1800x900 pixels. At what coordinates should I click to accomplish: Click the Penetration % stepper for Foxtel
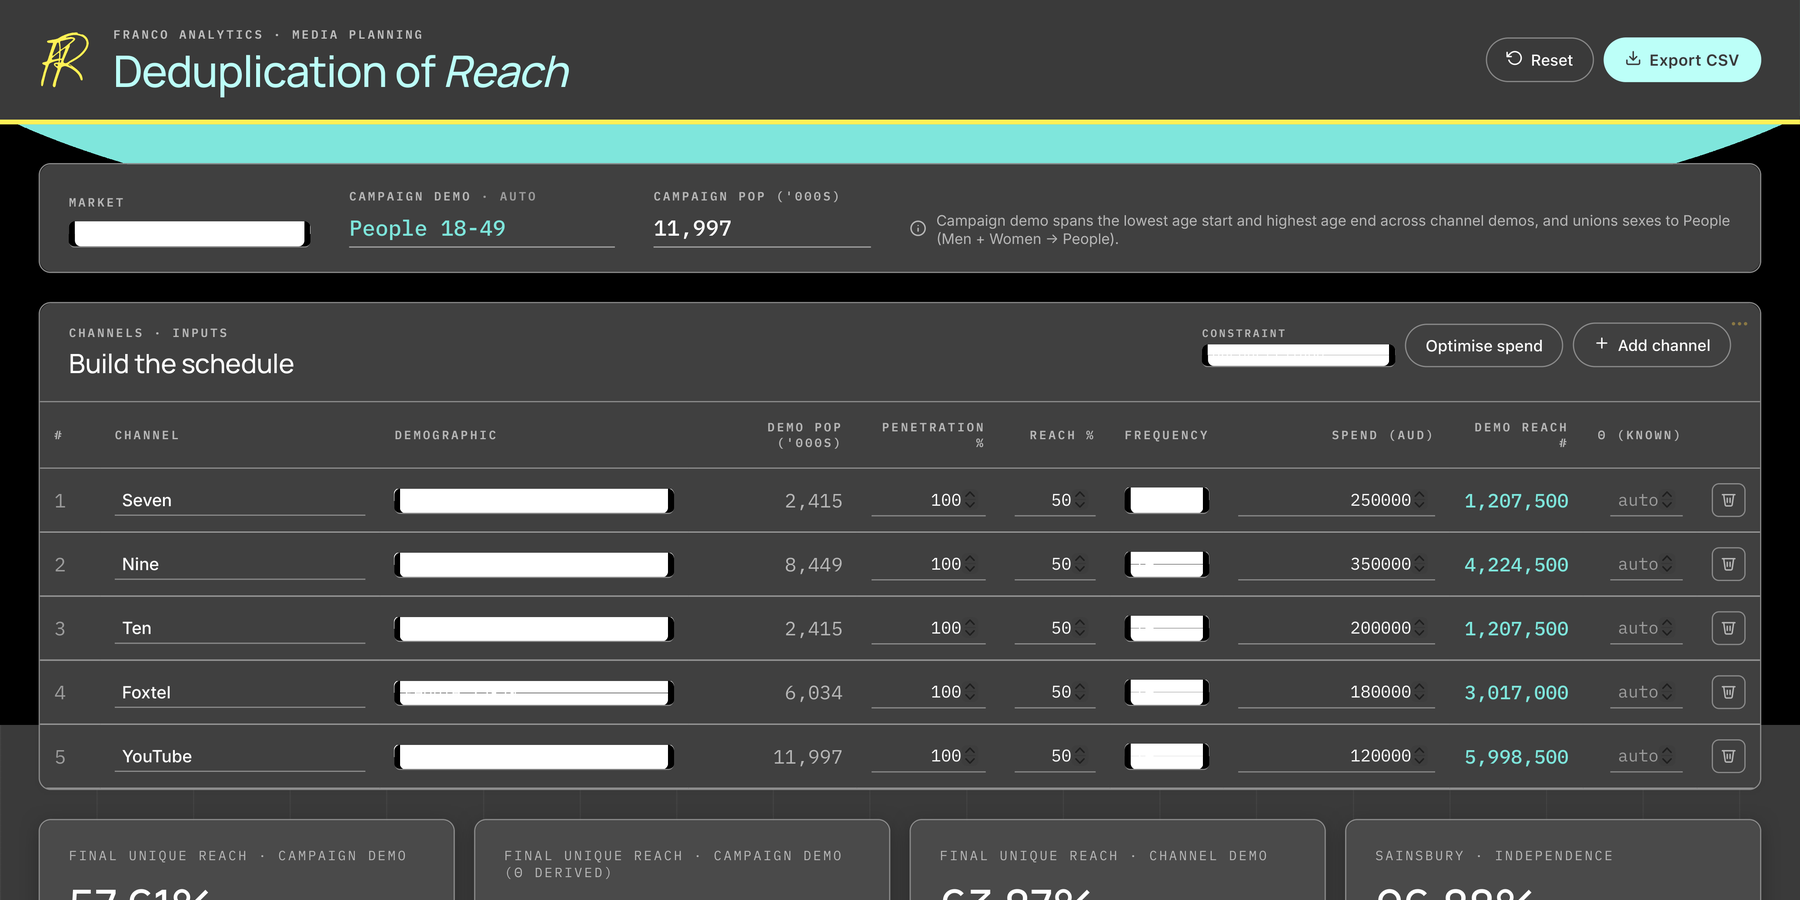970,692
